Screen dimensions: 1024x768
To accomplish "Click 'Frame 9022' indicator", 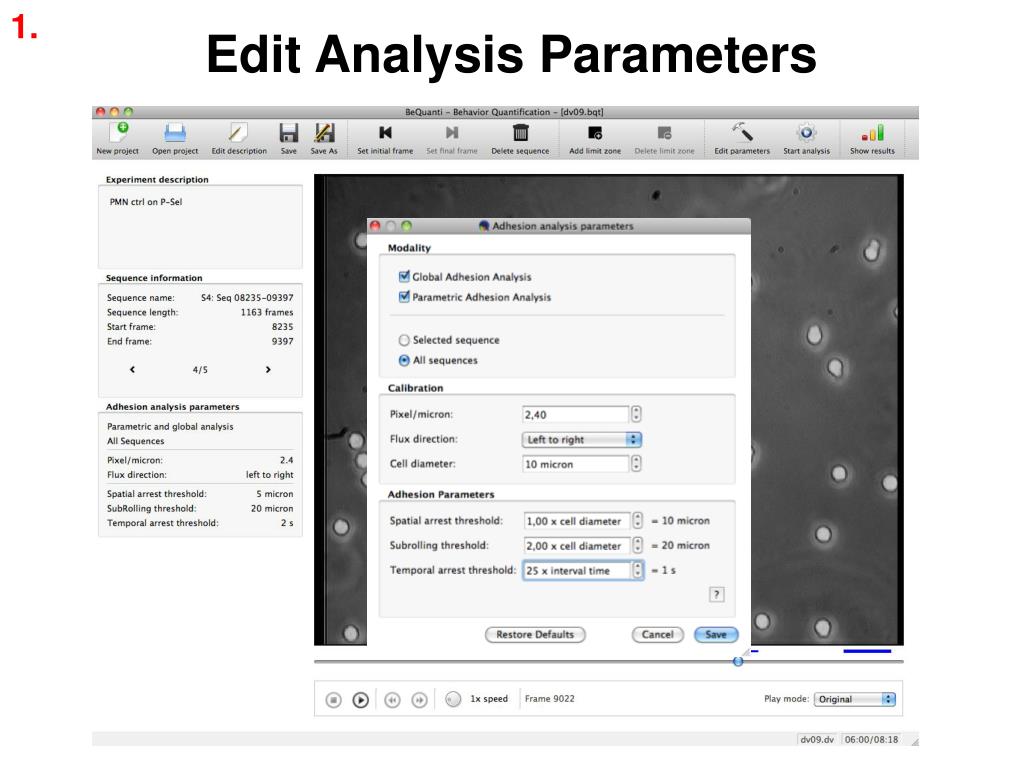I will click(x=549, y=699).
